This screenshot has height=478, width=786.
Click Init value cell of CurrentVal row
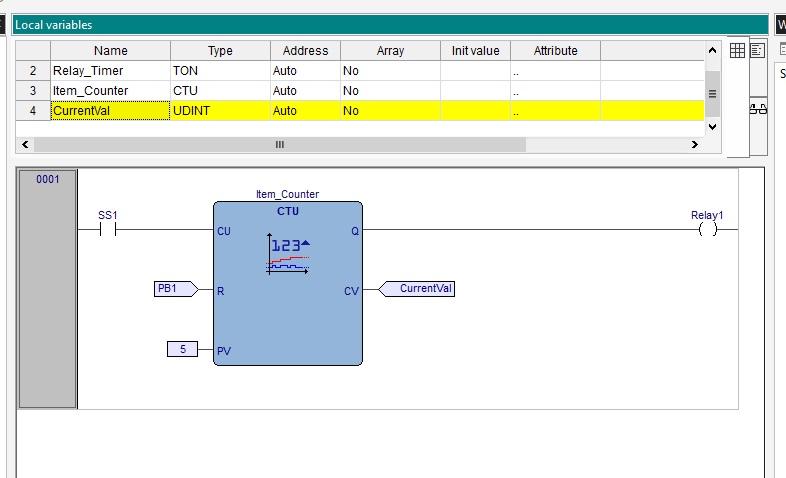click(x=475, y=111)
